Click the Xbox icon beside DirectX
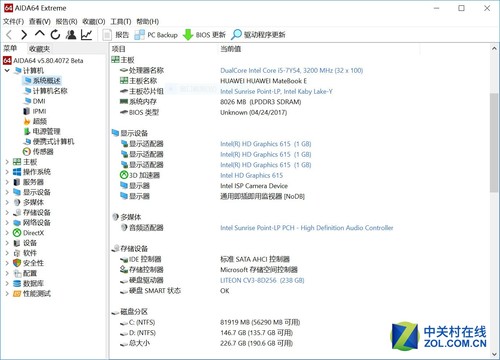 (x=17, y=233)
